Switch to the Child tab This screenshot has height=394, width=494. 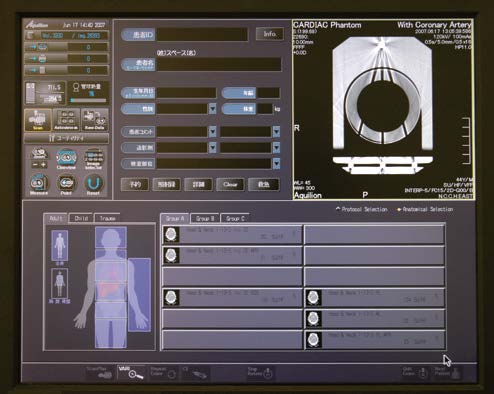[x=81, y=218]
